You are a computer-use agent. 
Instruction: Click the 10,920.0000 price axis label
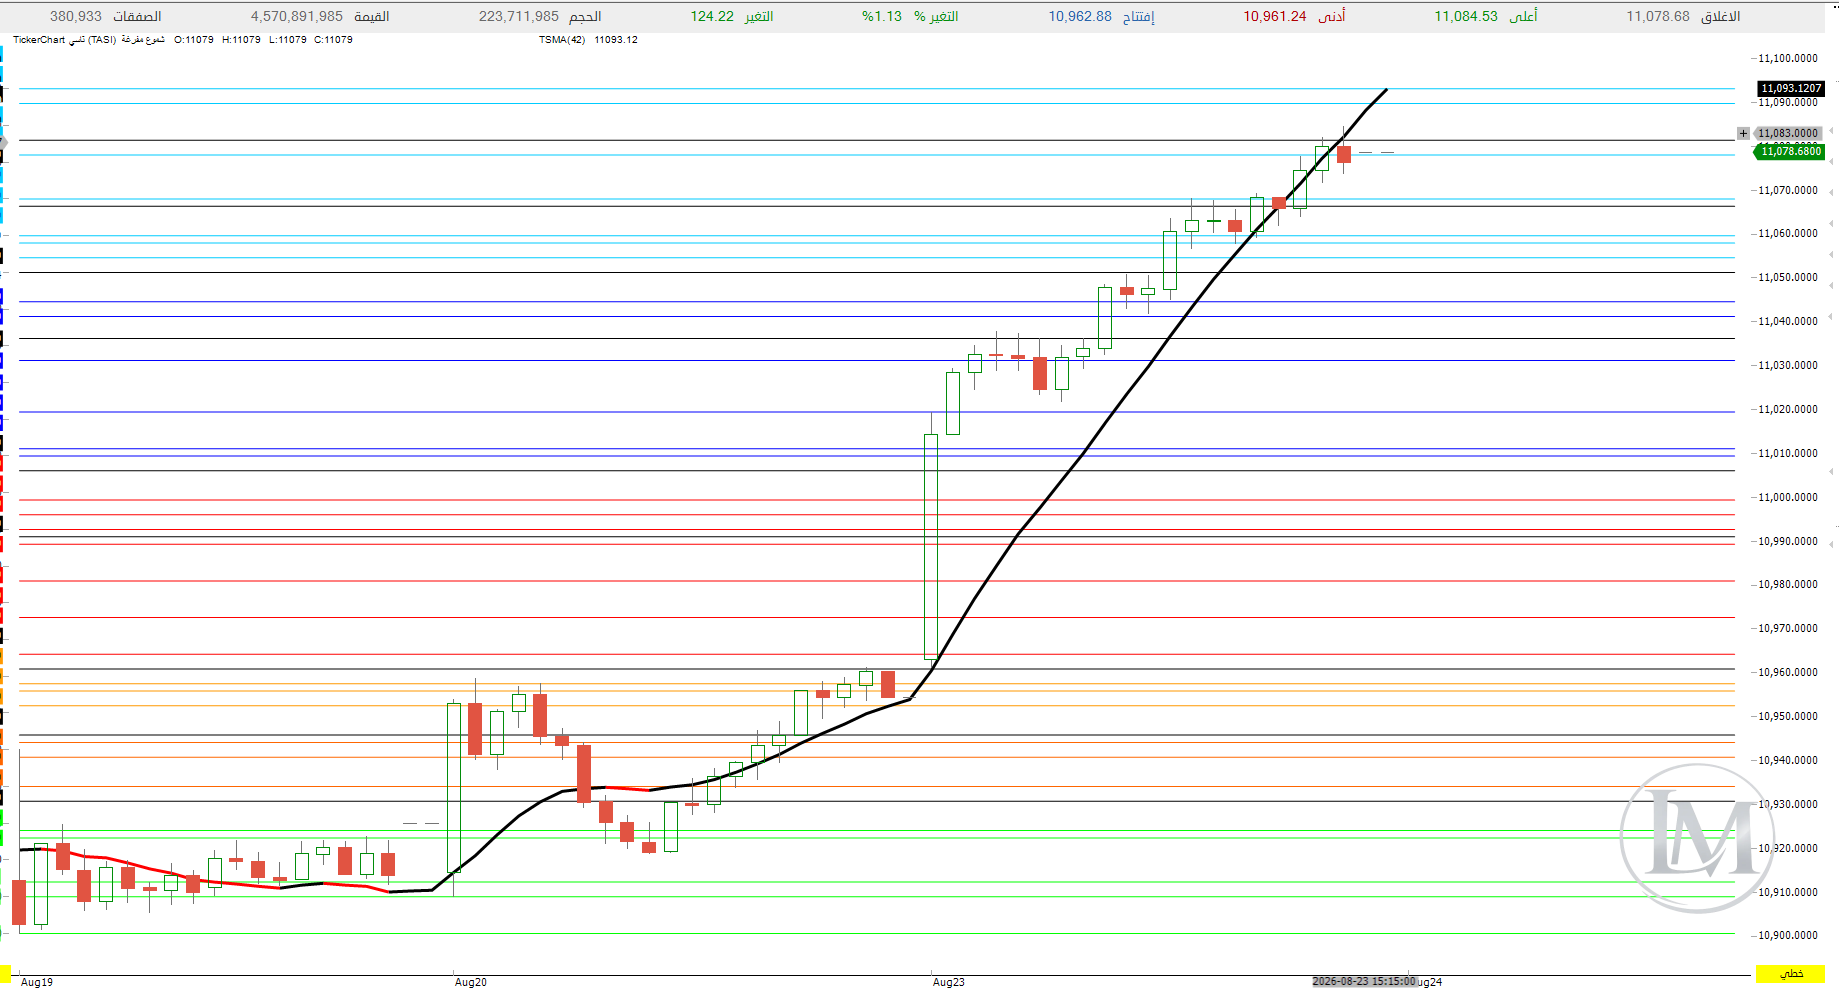coord(1788,848)
